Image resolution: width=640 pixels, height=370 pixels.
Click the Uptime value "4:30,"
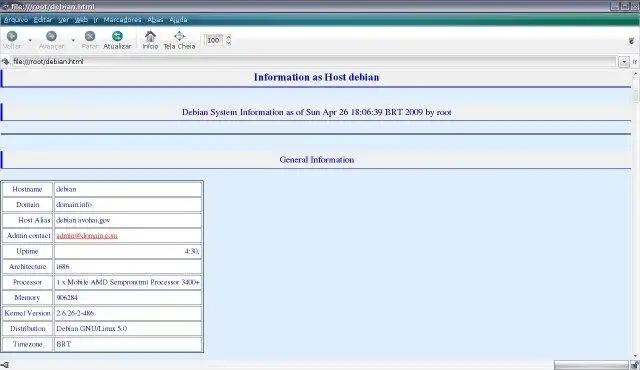click(192, 251)
